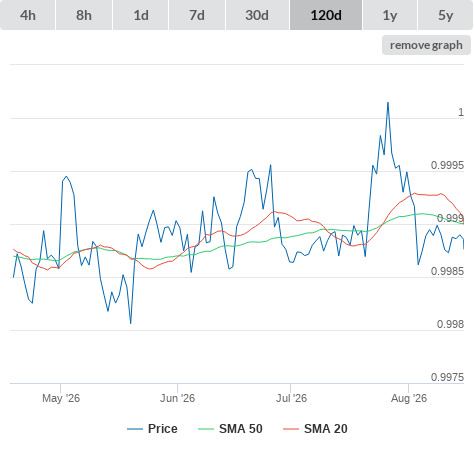Toggle SMA 20 series legend label
This screenshot has width=474, height=455.
[x=326, y=429]
